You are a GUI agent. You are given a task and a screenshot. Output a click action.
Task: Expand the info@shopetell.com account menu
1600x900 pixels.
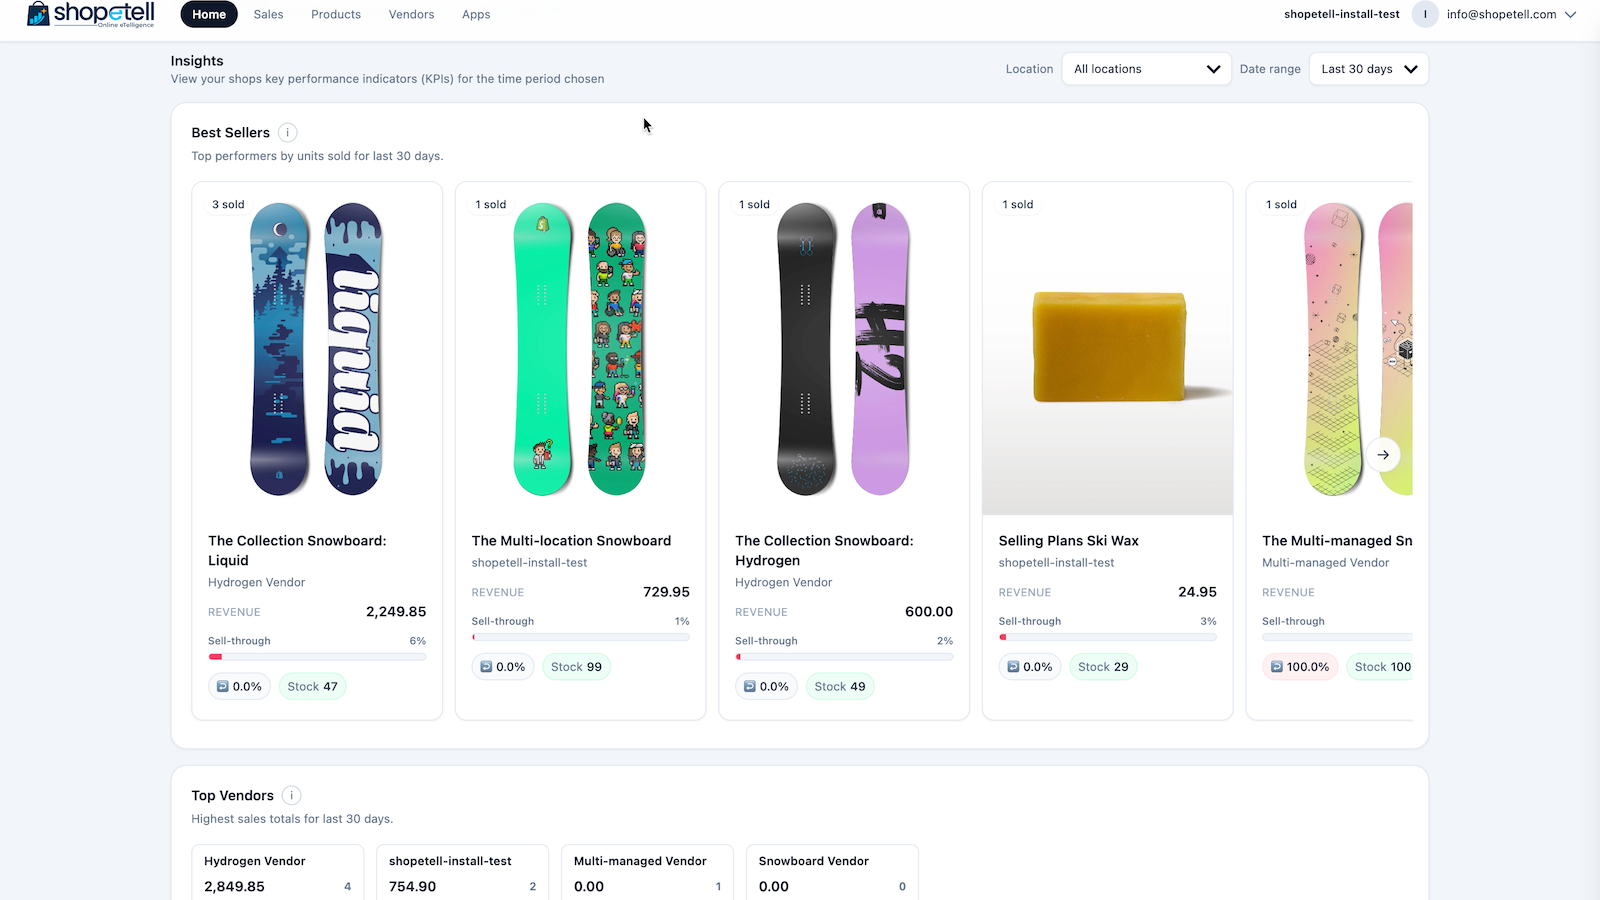pyautogui.click(x=1511, y=14)
